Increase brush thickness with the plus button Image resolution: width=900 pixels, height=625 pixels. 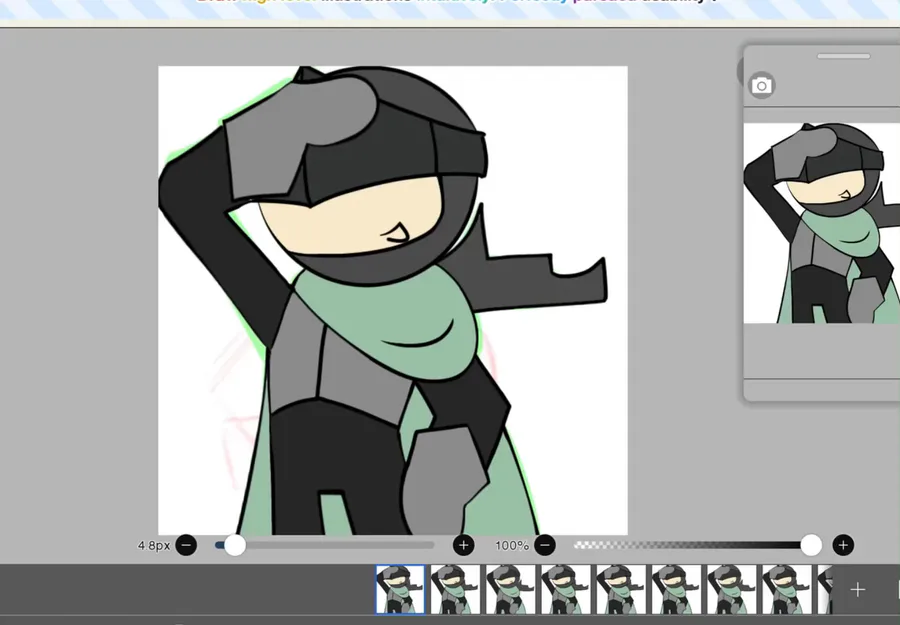coord(464,545)
